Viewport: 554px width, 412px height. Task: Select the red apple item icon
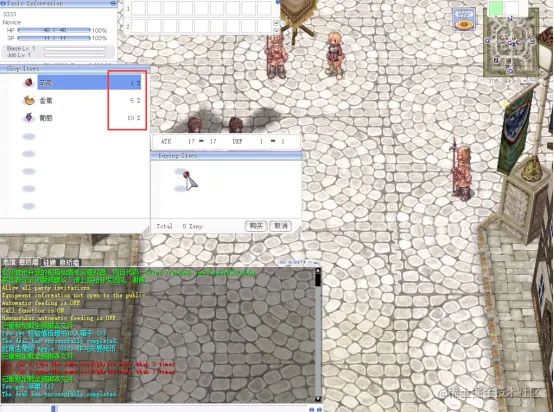tap(29, 83)
